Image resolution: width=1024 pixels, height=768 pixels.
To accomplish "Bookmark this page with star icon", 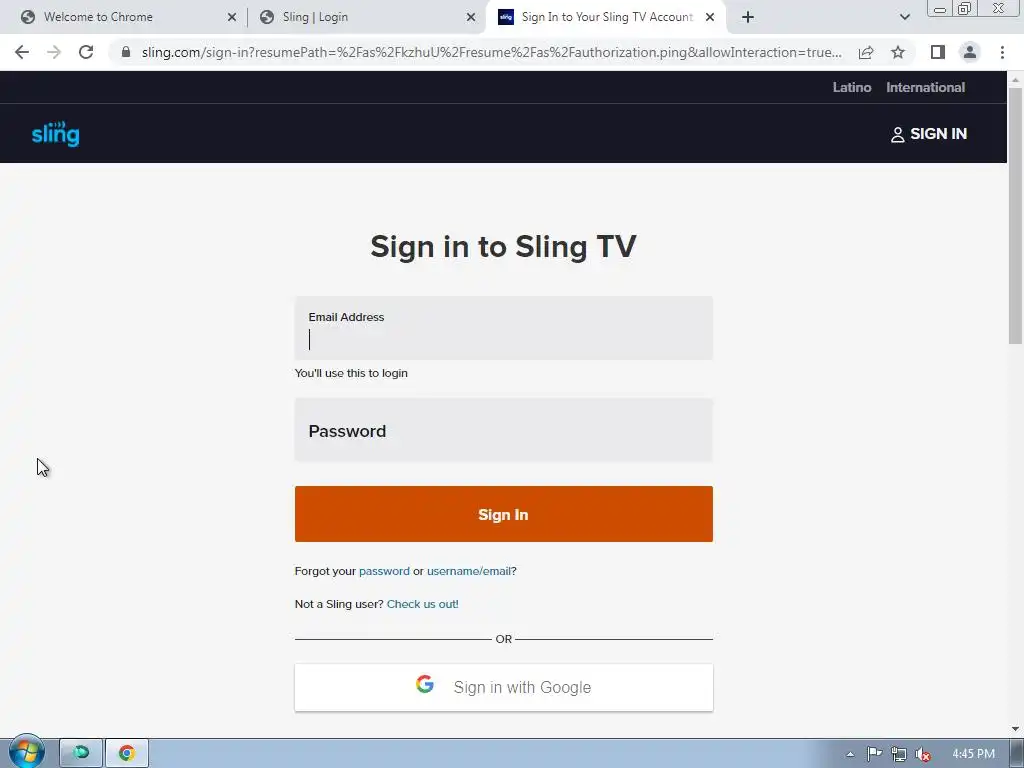I will click(x=898, y=52).
